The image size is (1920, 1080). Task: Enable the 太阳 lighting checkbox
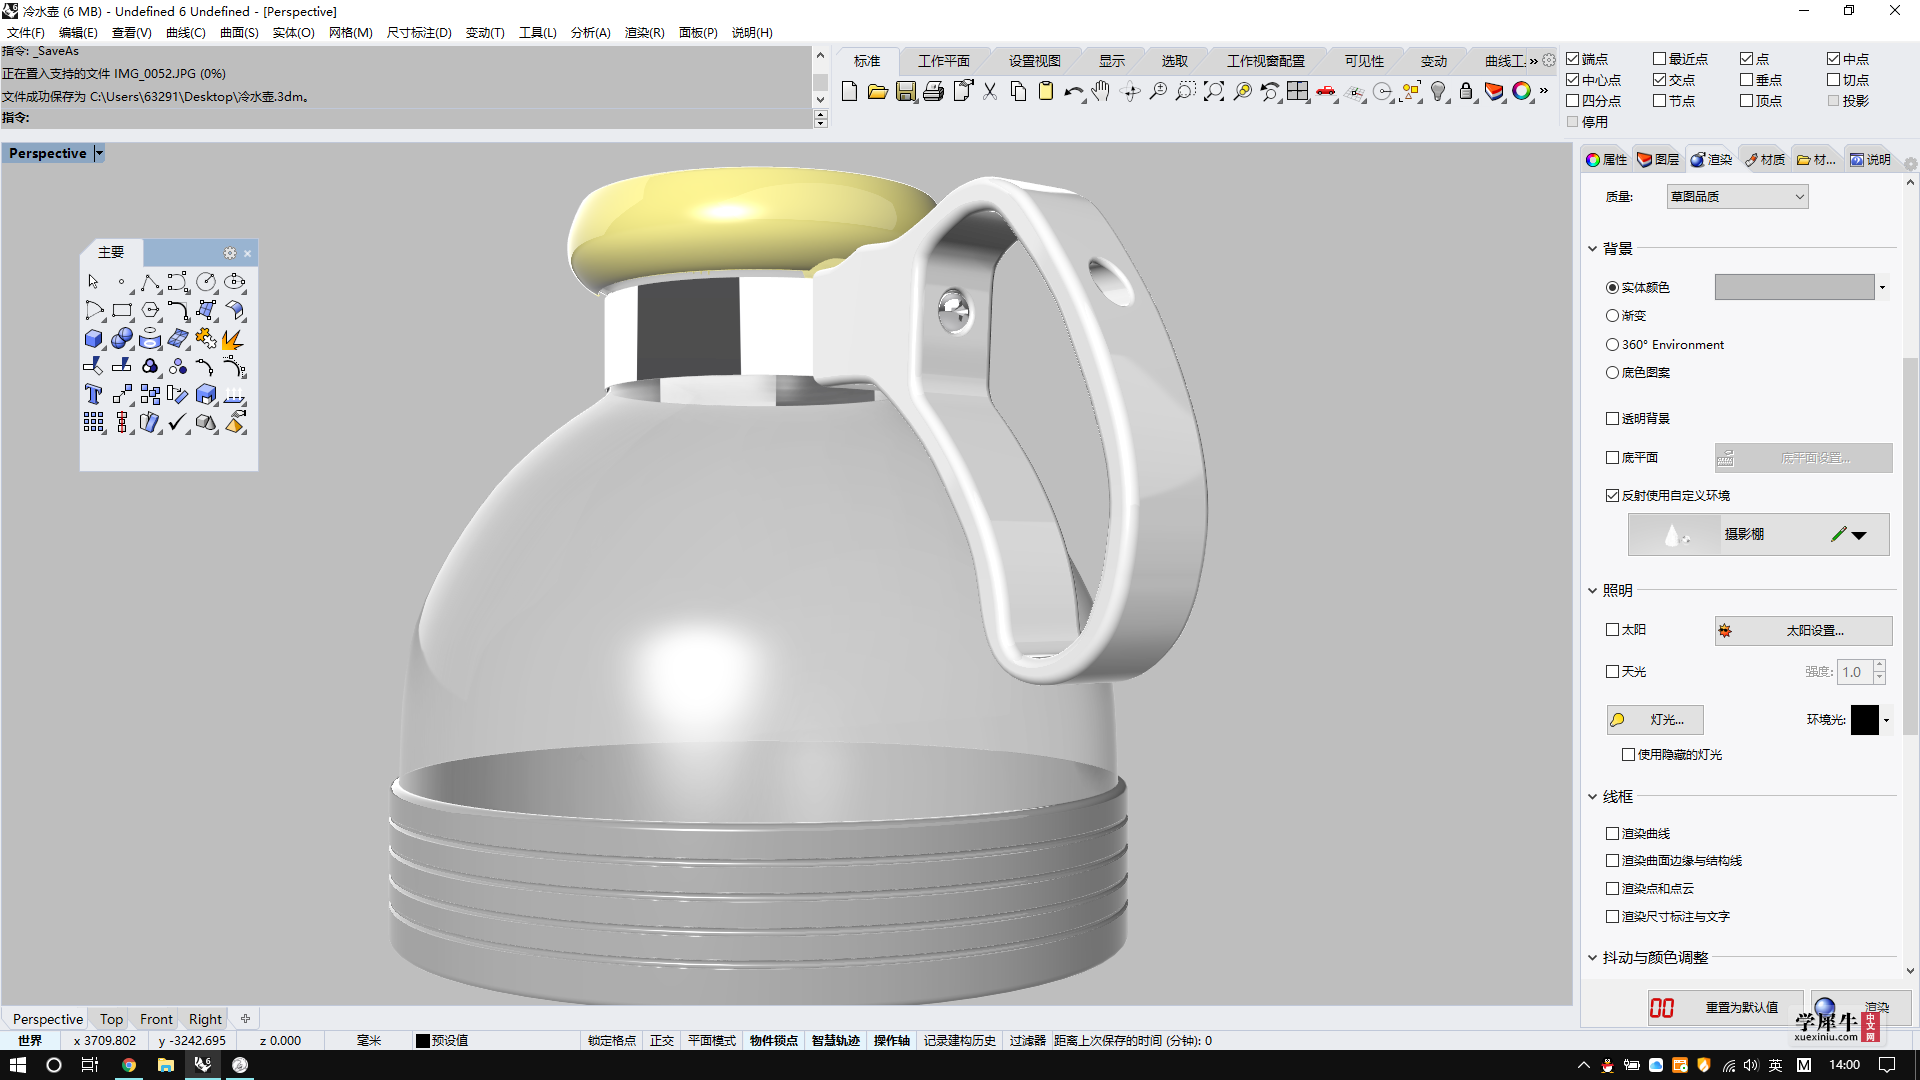(x=1612, y=630)
